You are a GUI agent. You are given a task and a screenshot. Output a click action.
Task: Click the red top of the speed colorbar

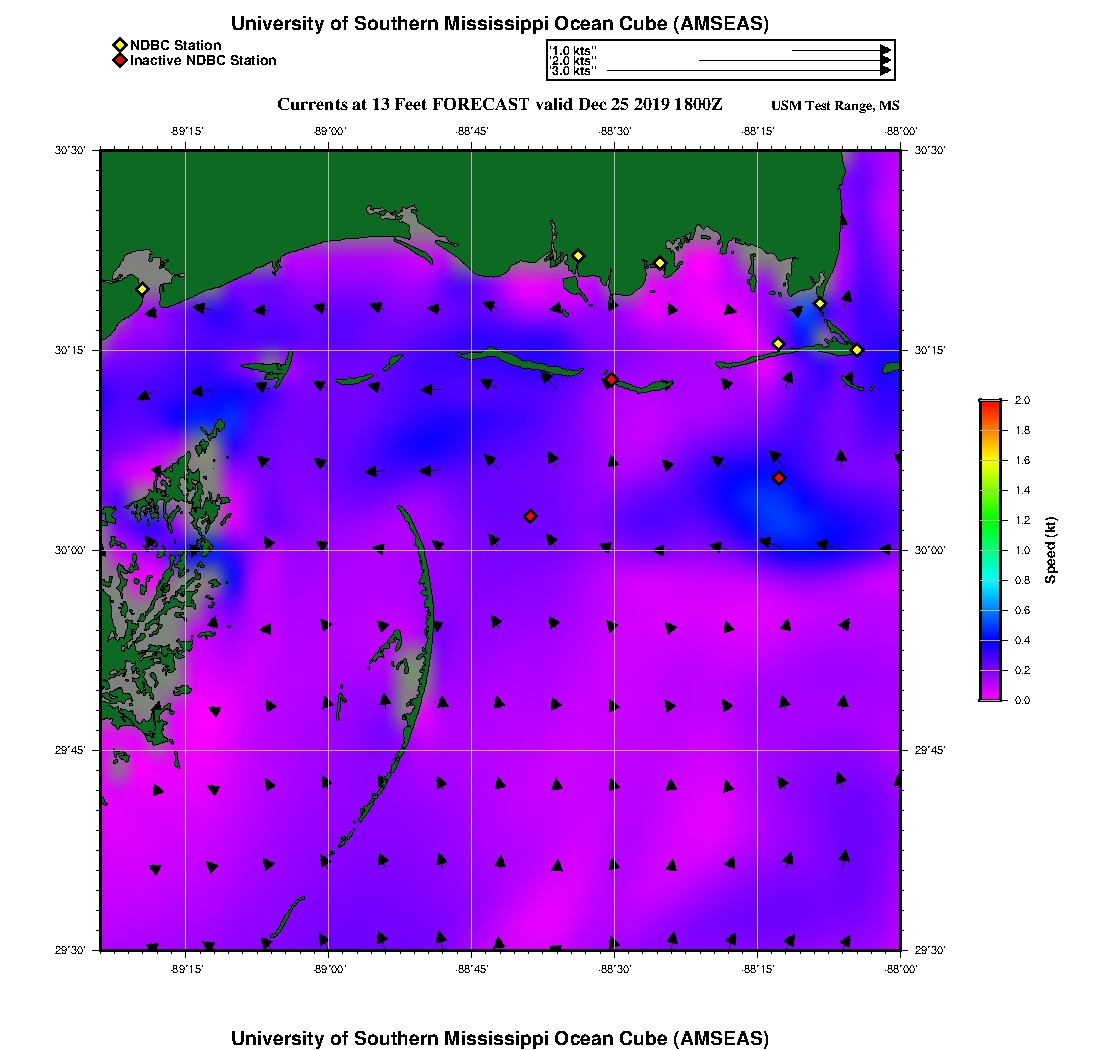[x=989, y=403]
